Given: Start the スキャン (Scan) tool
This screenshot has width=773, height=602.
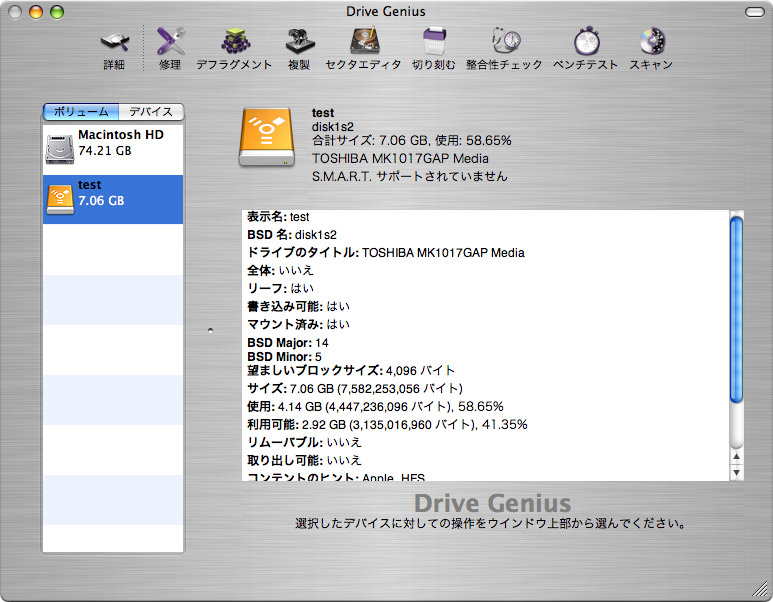Looking at the screenshot, I should (652, 41).
